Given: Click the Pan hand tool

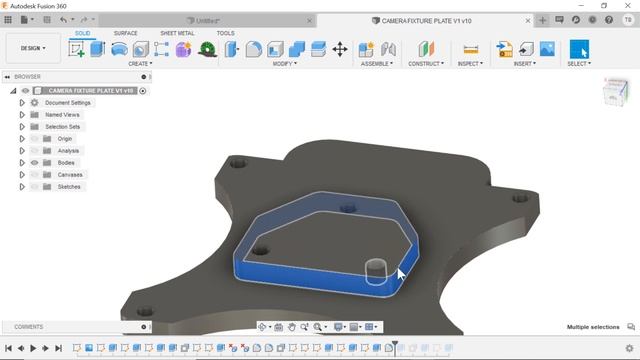Looking at the screenshot, I should (291, 327).
